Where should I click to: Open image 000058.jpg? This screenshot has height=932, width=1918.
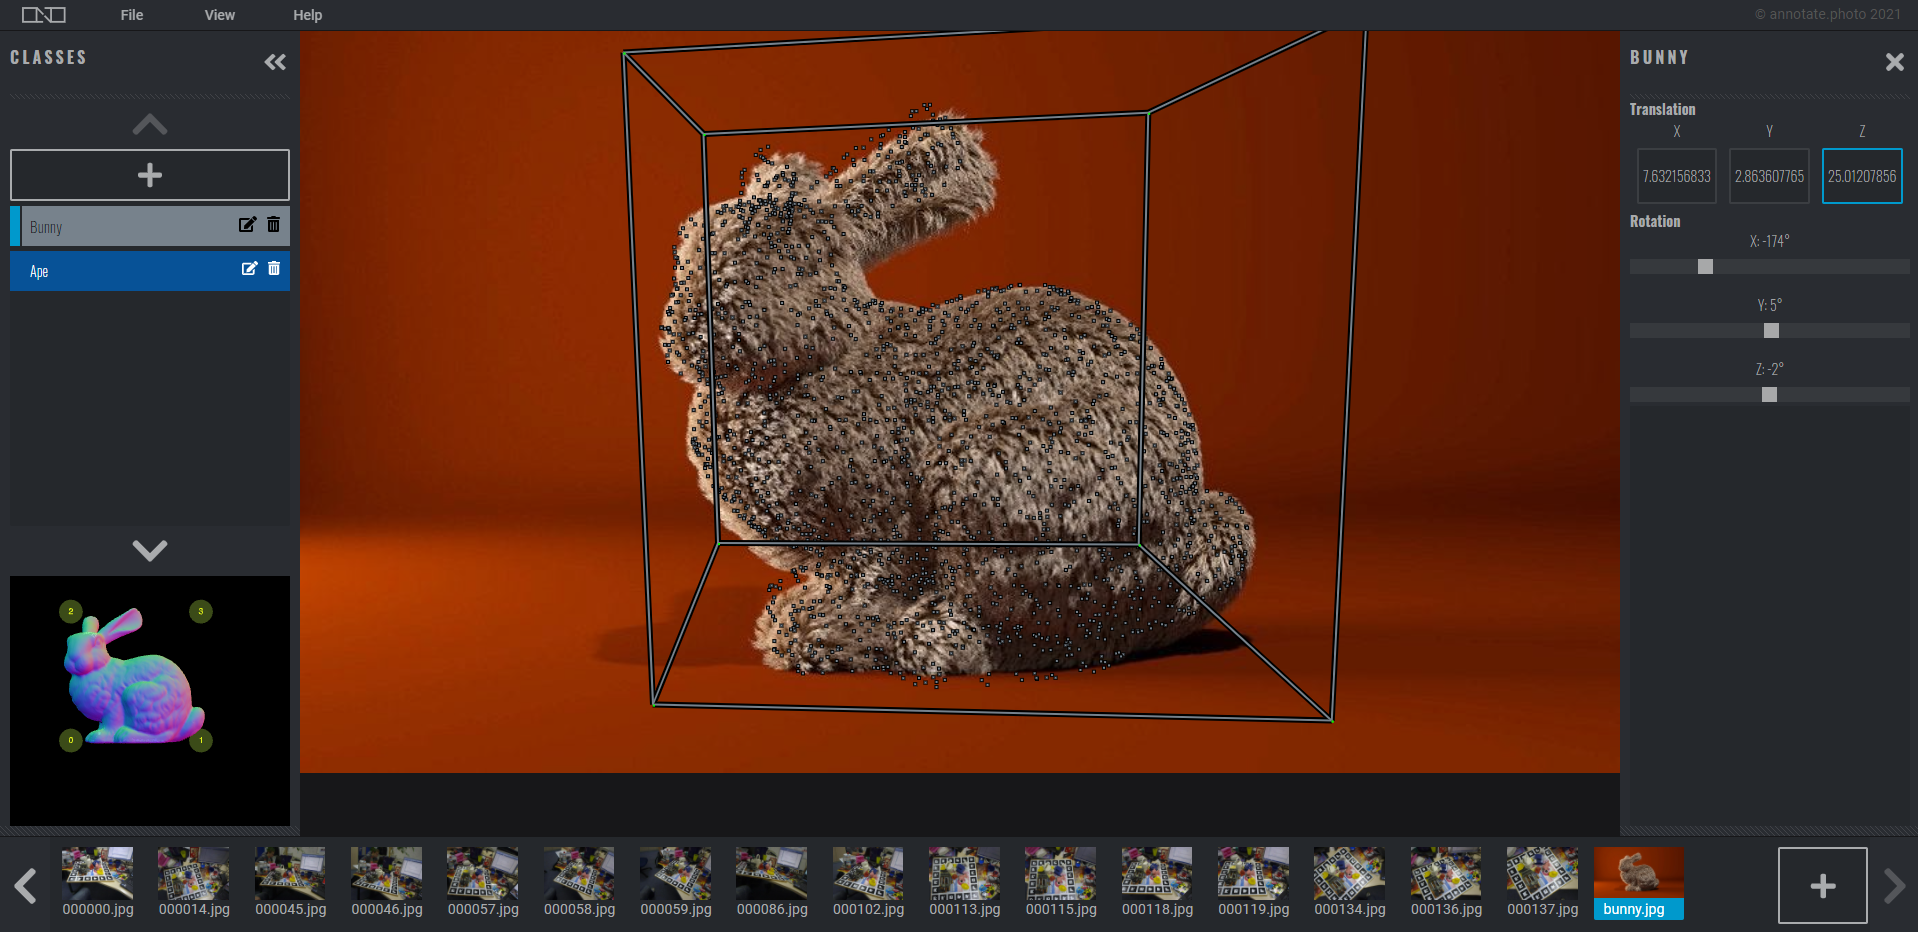point(579,883)
